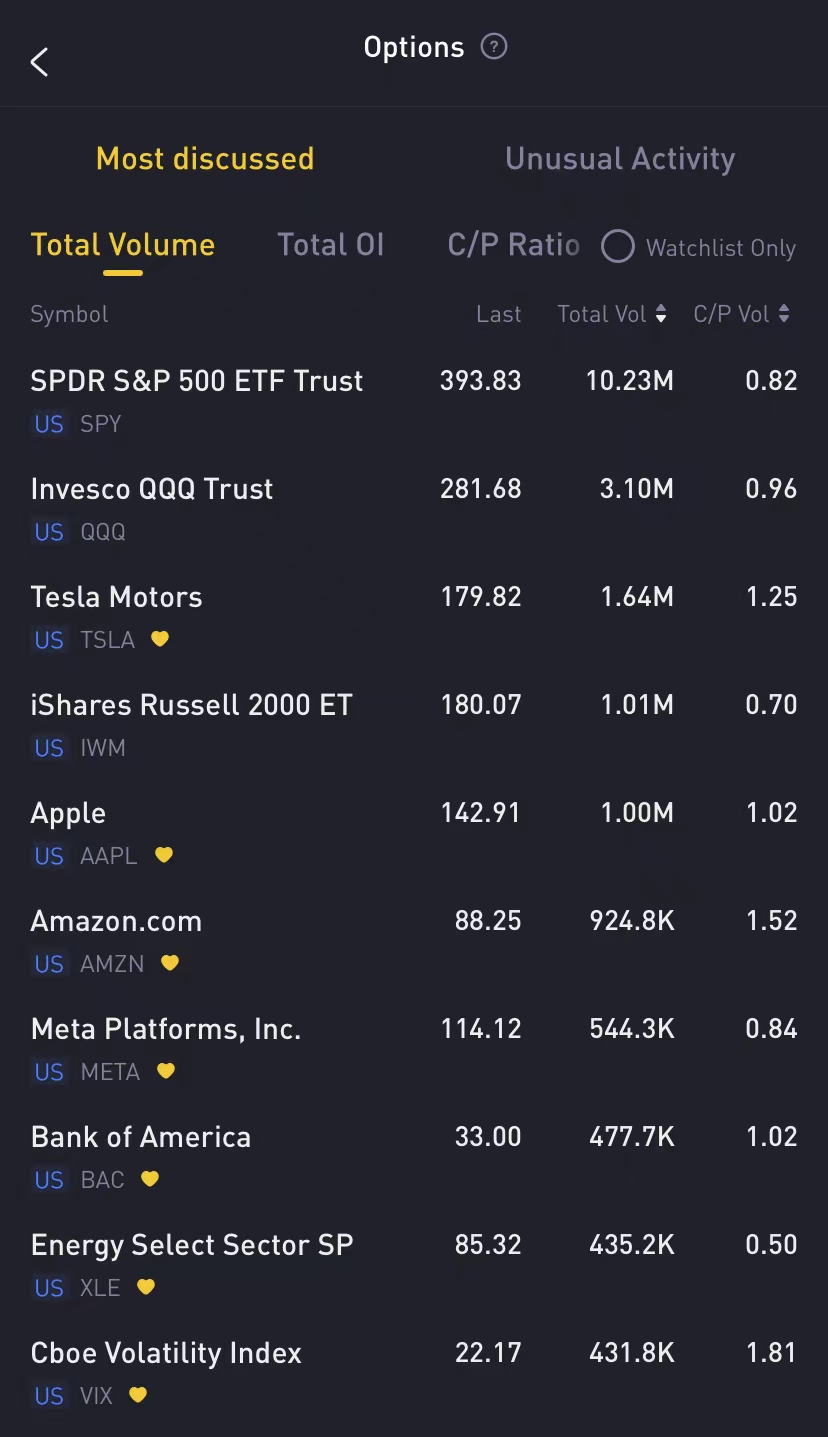This screenshot has width=828, height=1437.
Task: Sort by Total Vol column arrows
Action: (x=661, y=314)
